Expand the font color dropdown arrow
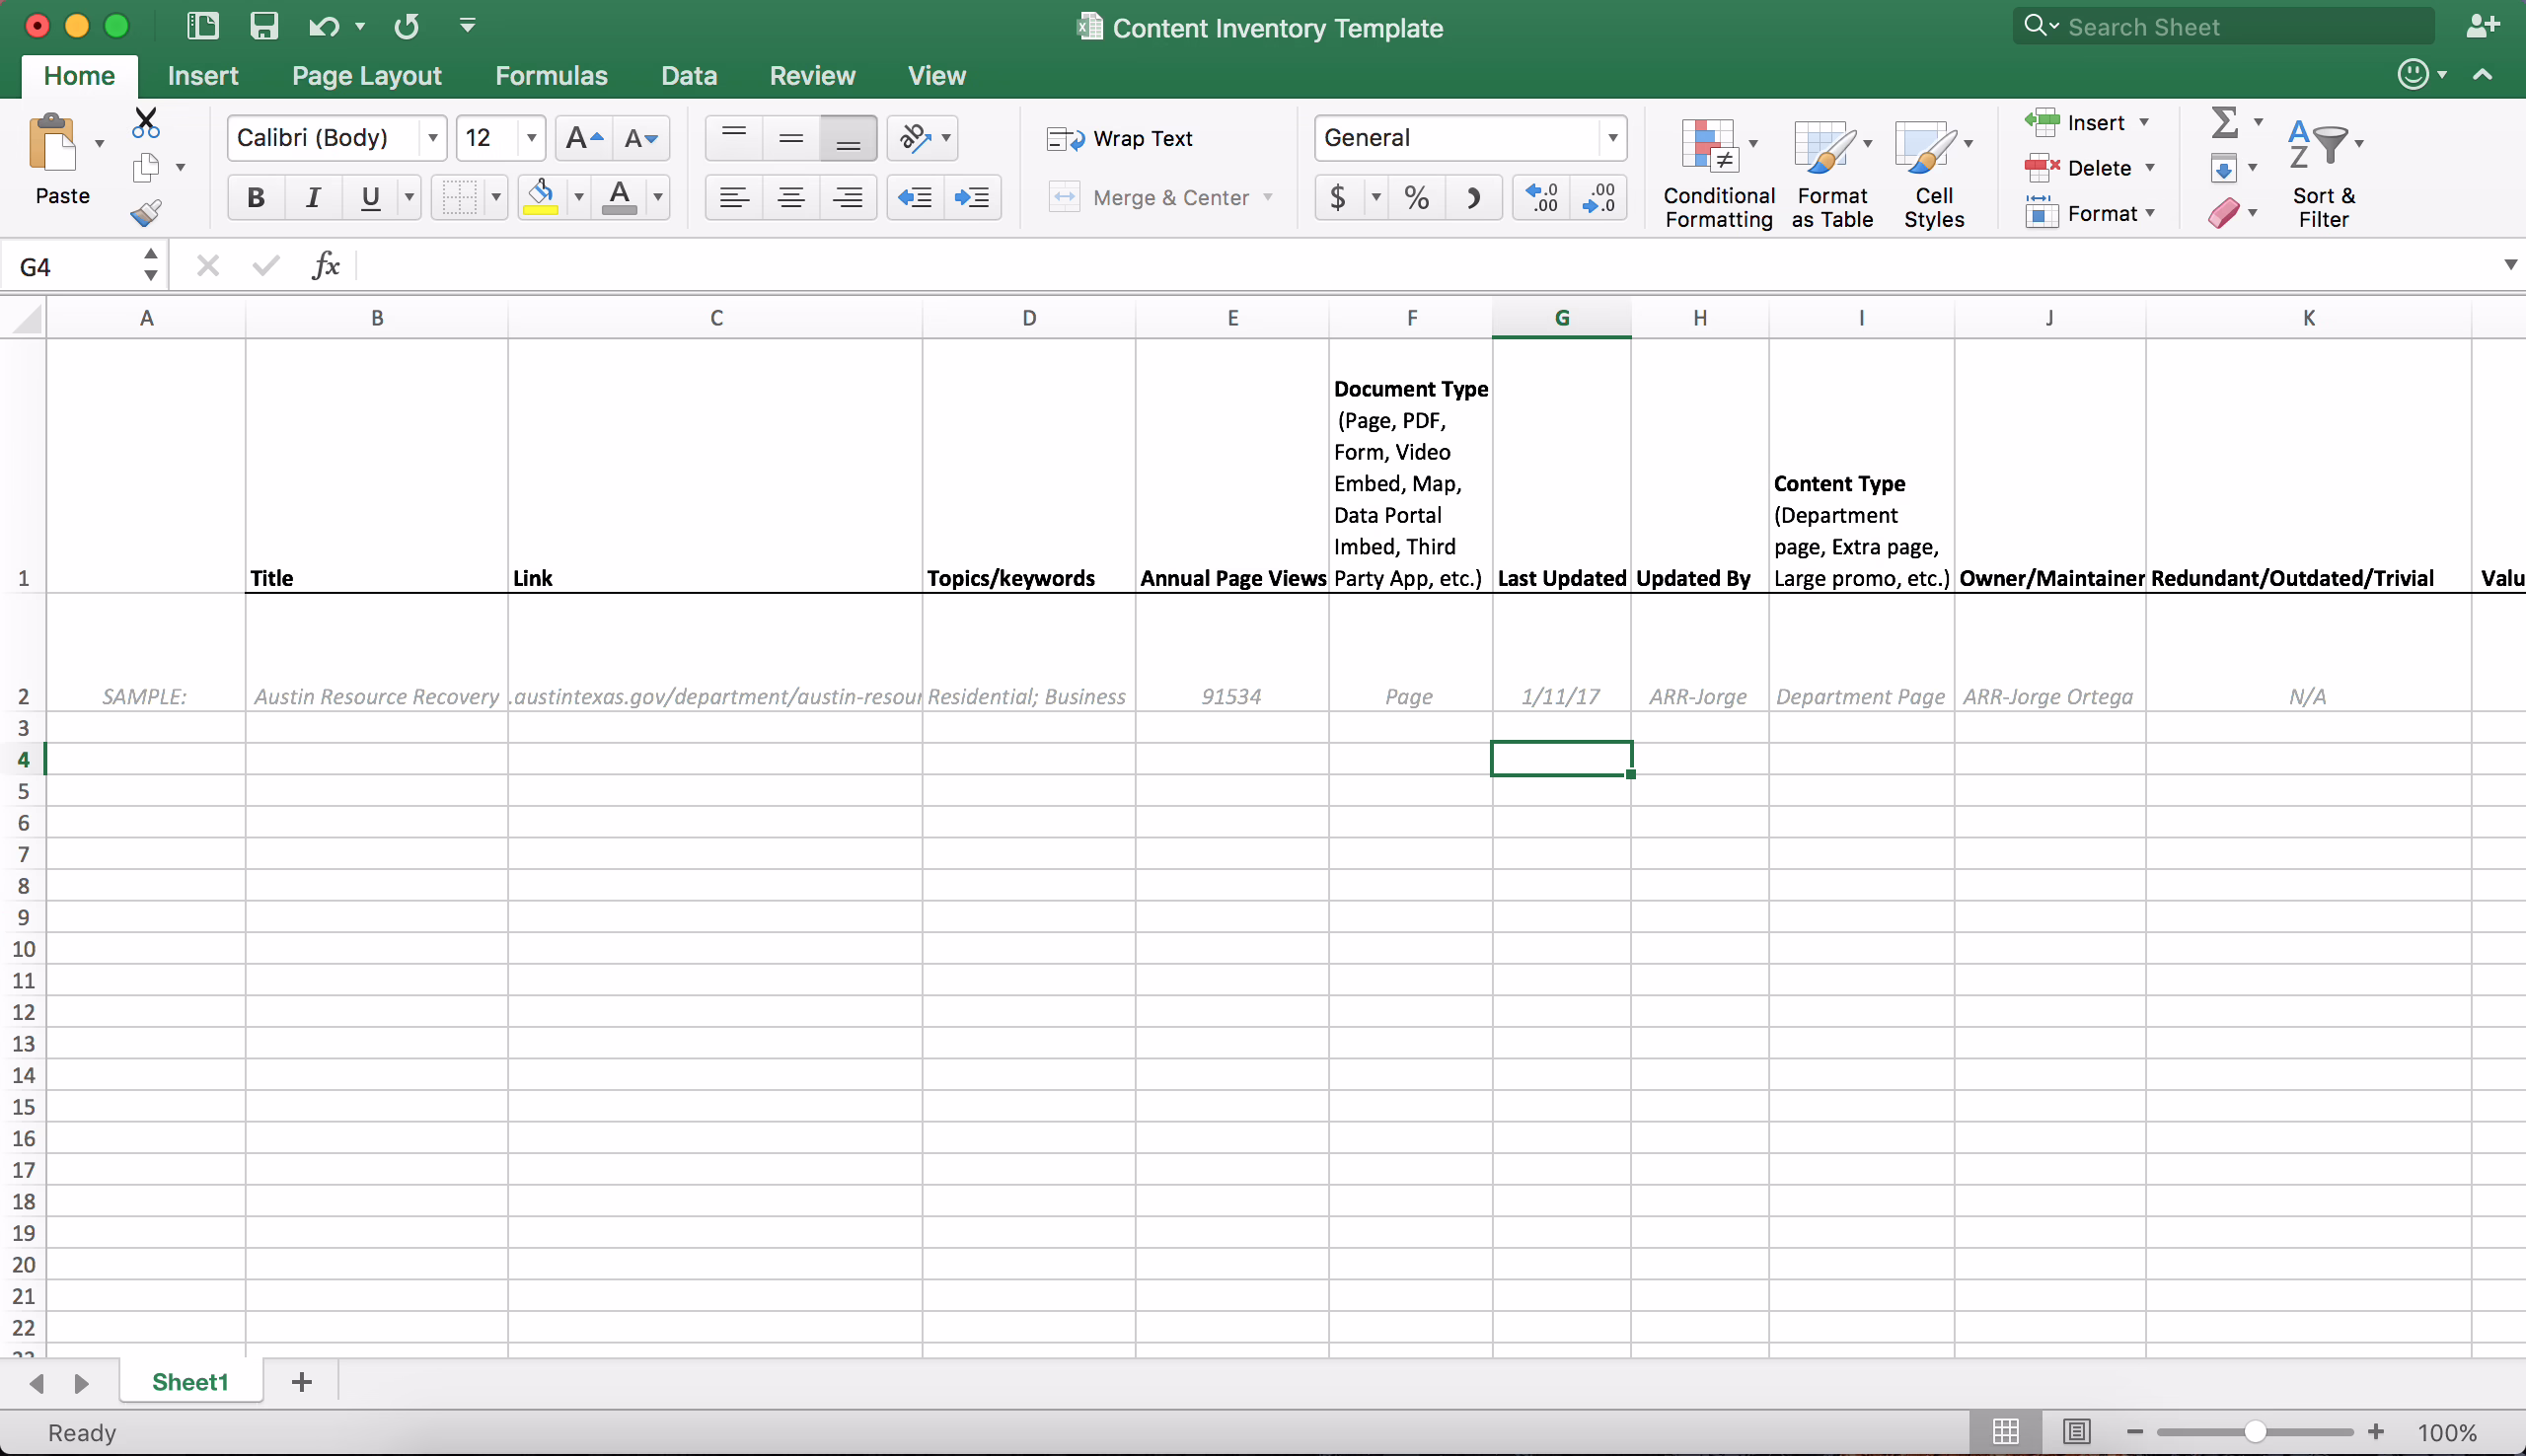 tap(658, 197)
